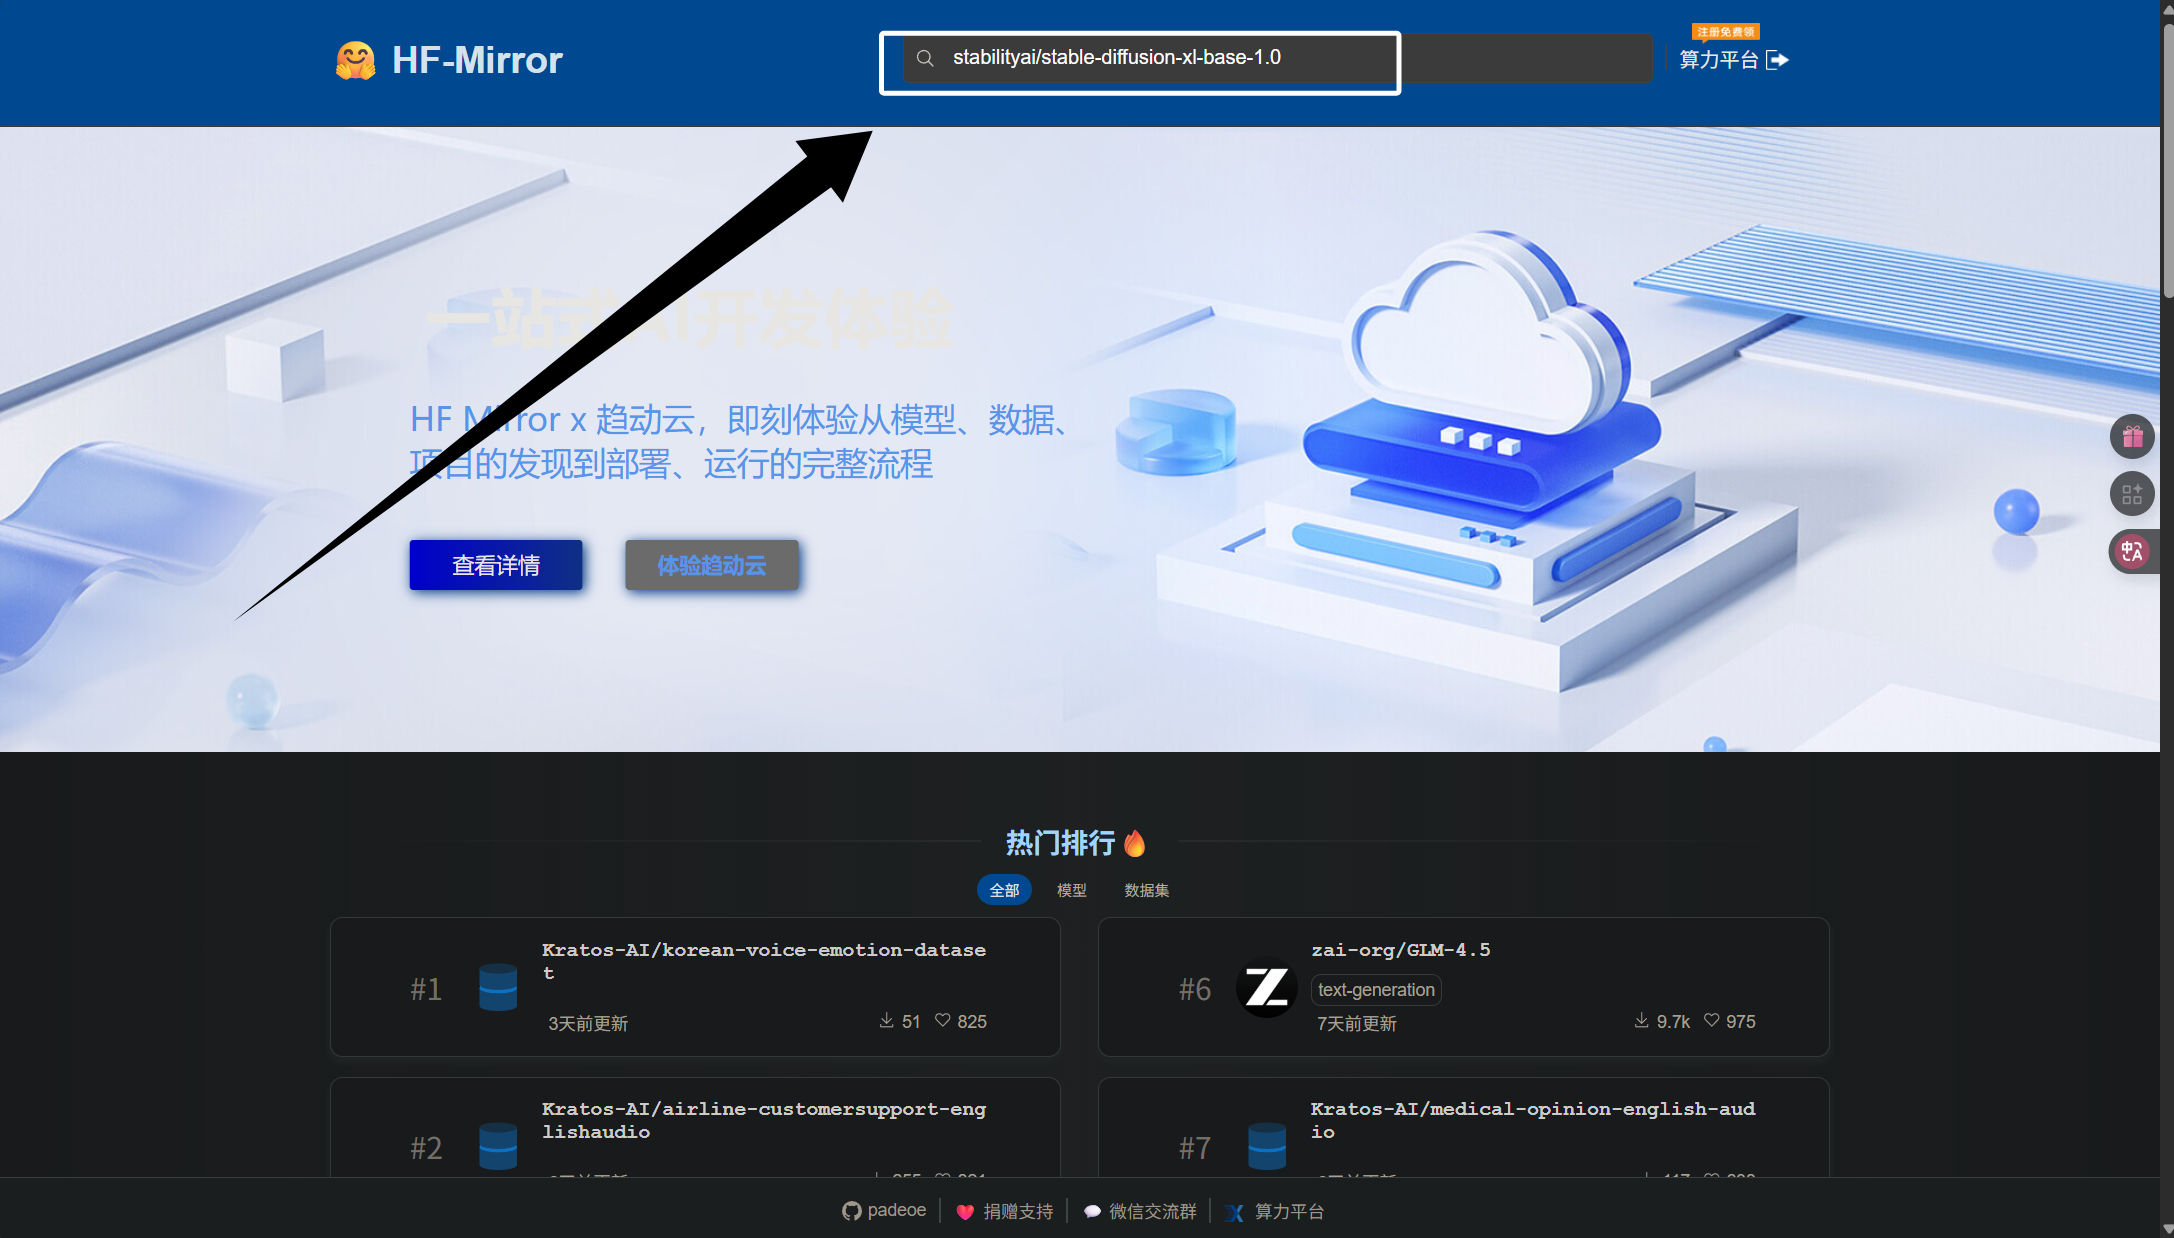The width and height of the screenshot is (2174, 1238).
Task: Click the flame icon beside 热门排行
Action: click(x=1135, y=843)
